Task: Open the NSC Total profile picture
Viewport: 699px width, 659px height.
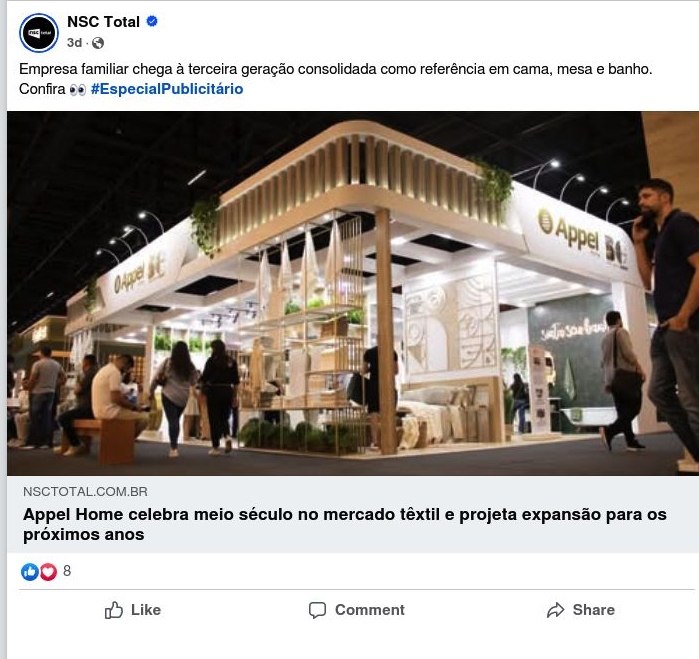Action: (x=39, y=33)
